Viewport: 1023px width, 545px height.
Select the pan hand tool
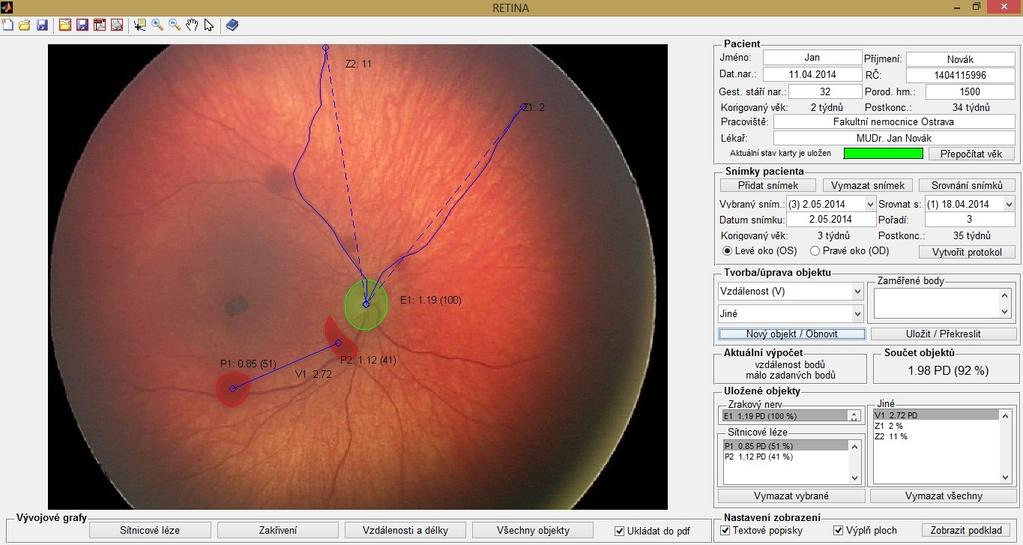pos(192,25)
